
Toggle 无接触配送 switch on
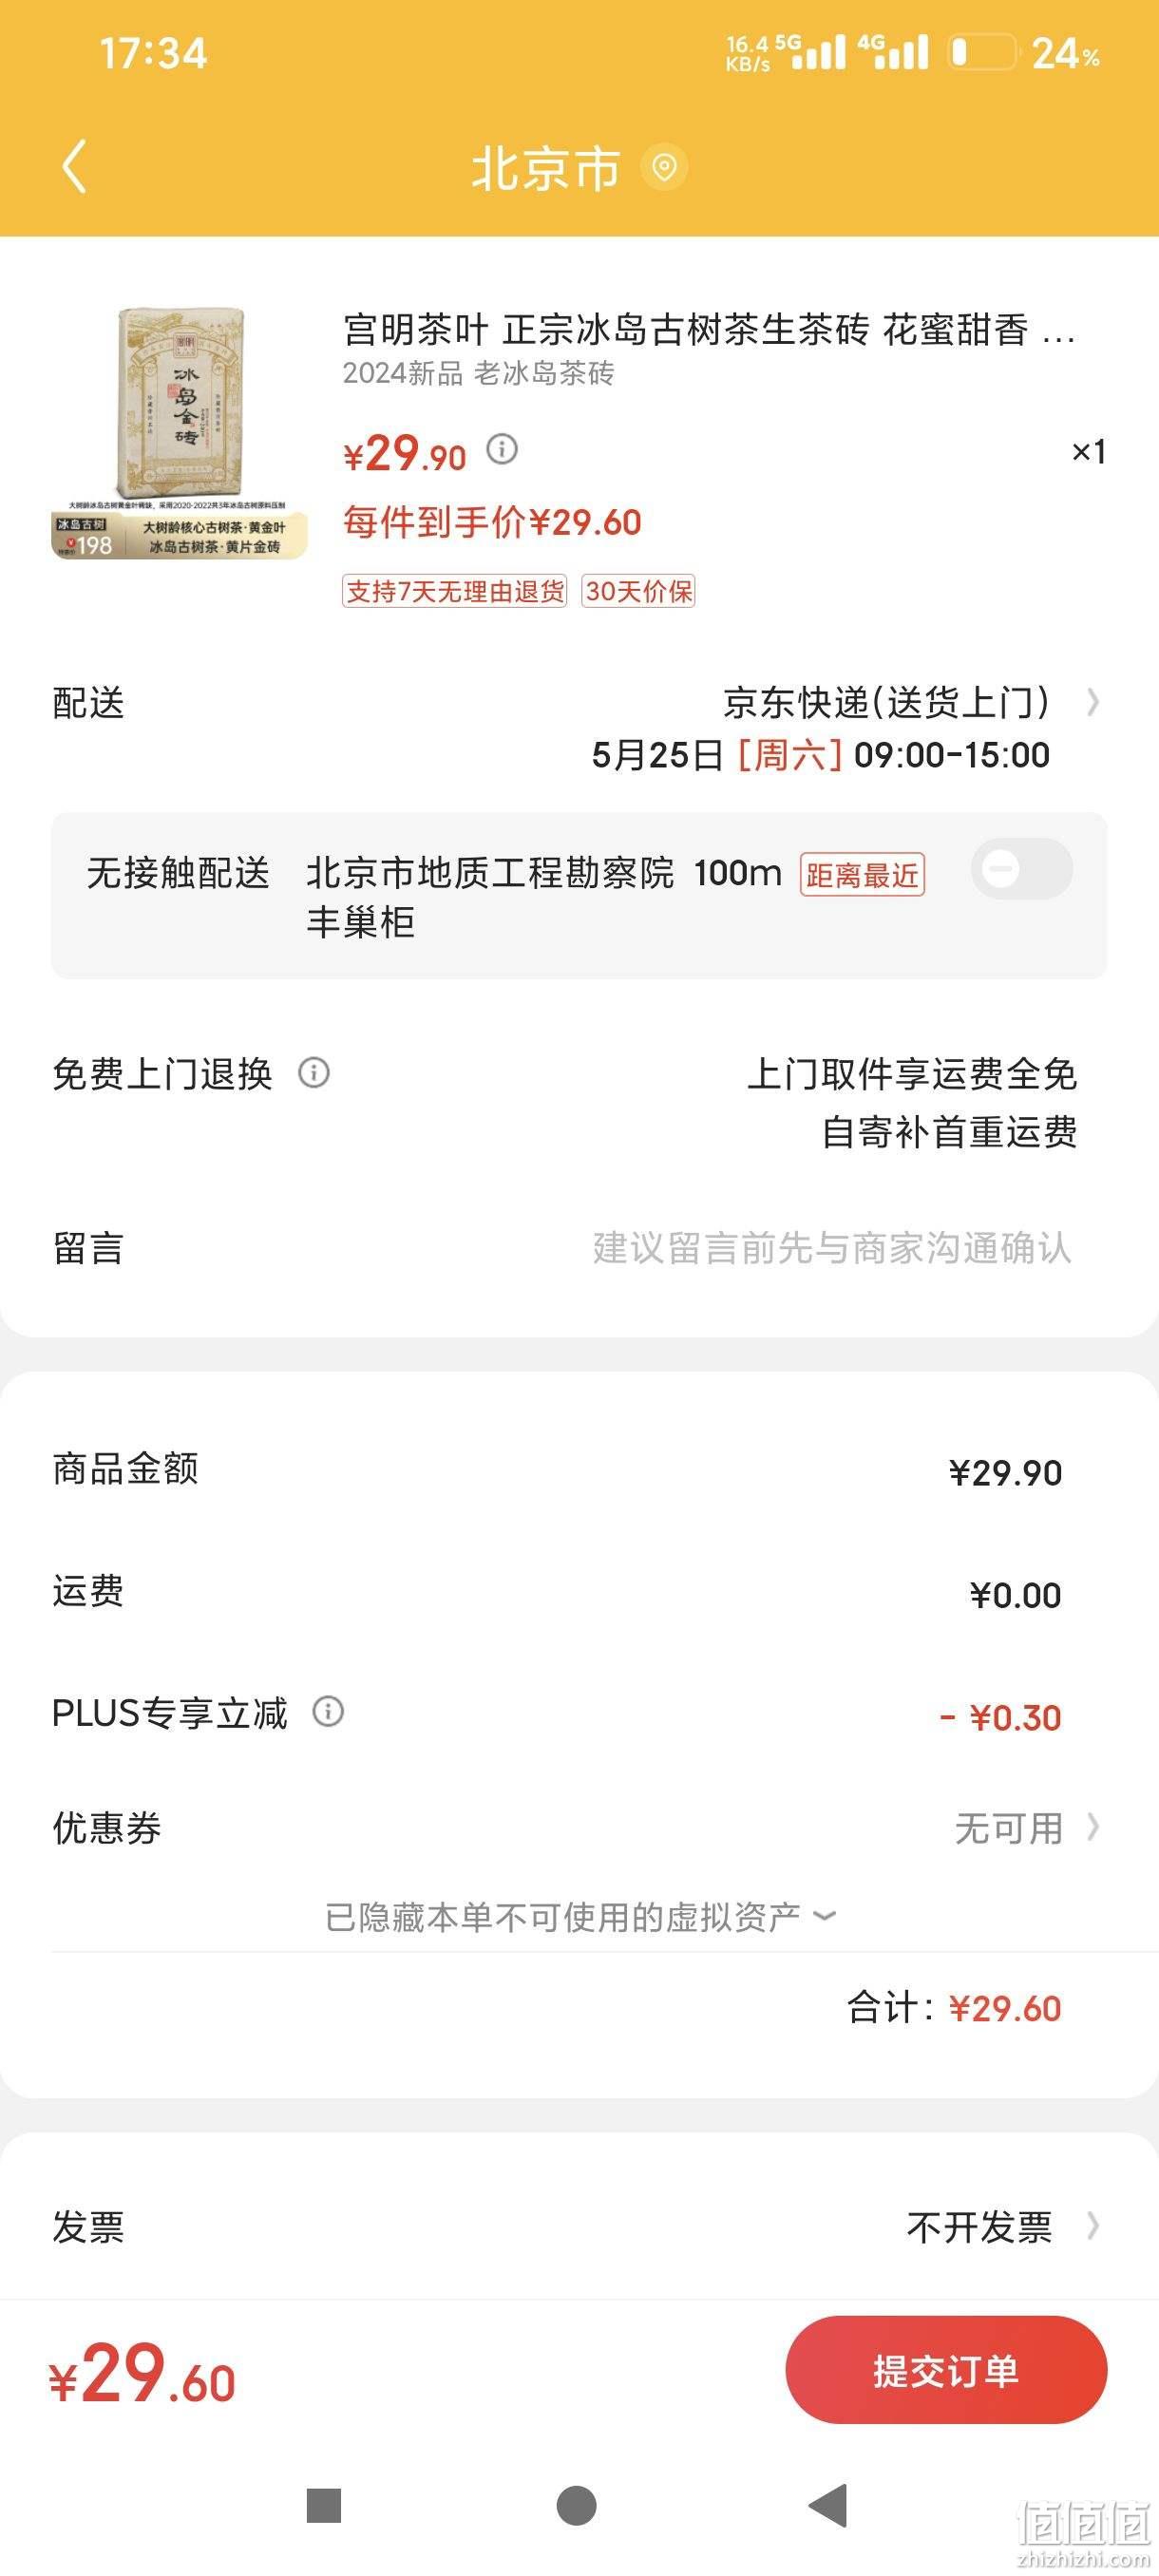click(1021, 868)
